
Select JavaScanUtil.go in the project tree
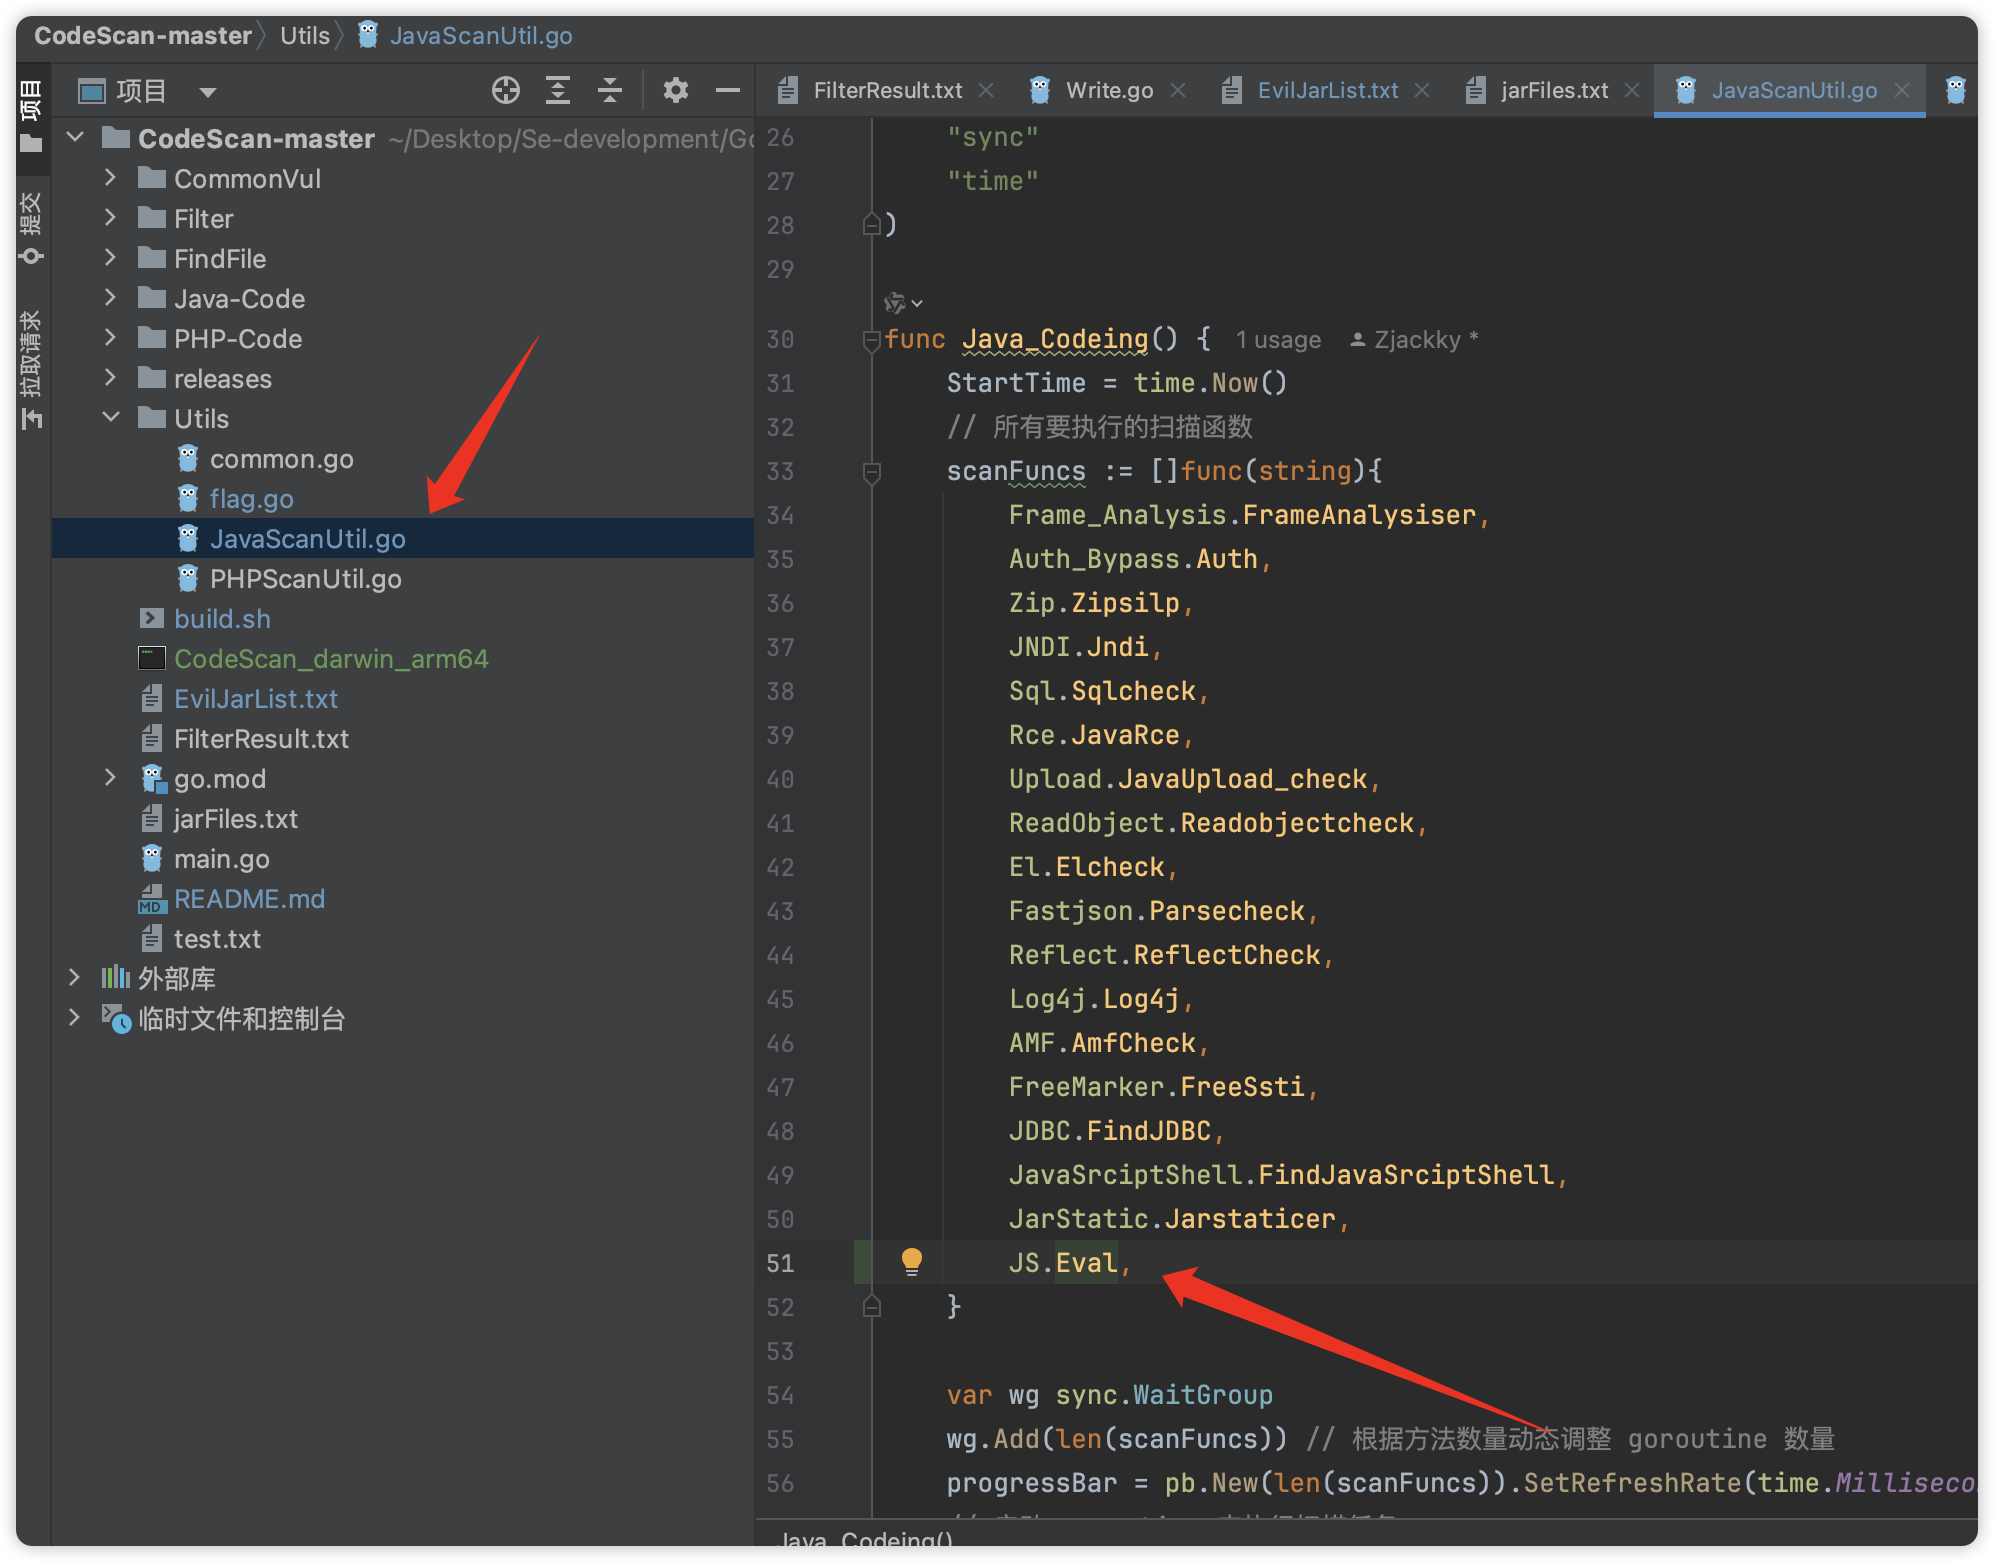(307, 539)
